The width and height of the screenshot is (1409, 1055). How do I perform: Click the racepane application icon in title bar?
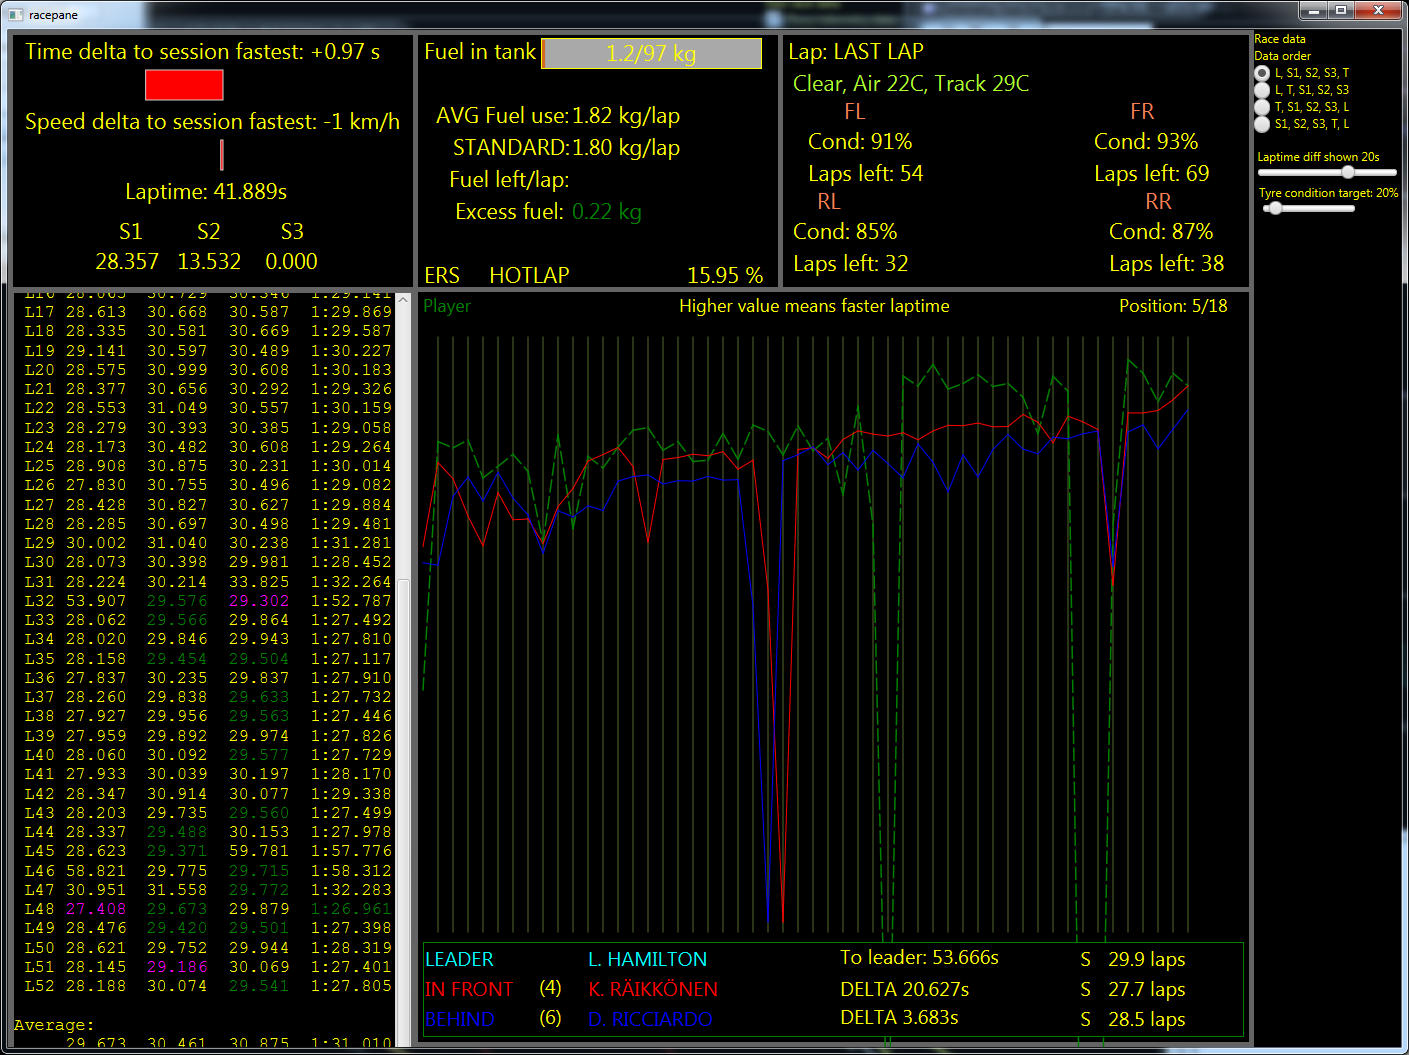14,14
